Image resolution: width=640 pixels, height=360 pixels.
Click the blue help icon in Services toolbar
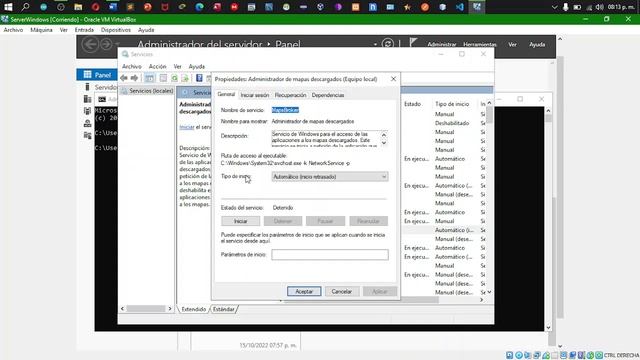199,78
